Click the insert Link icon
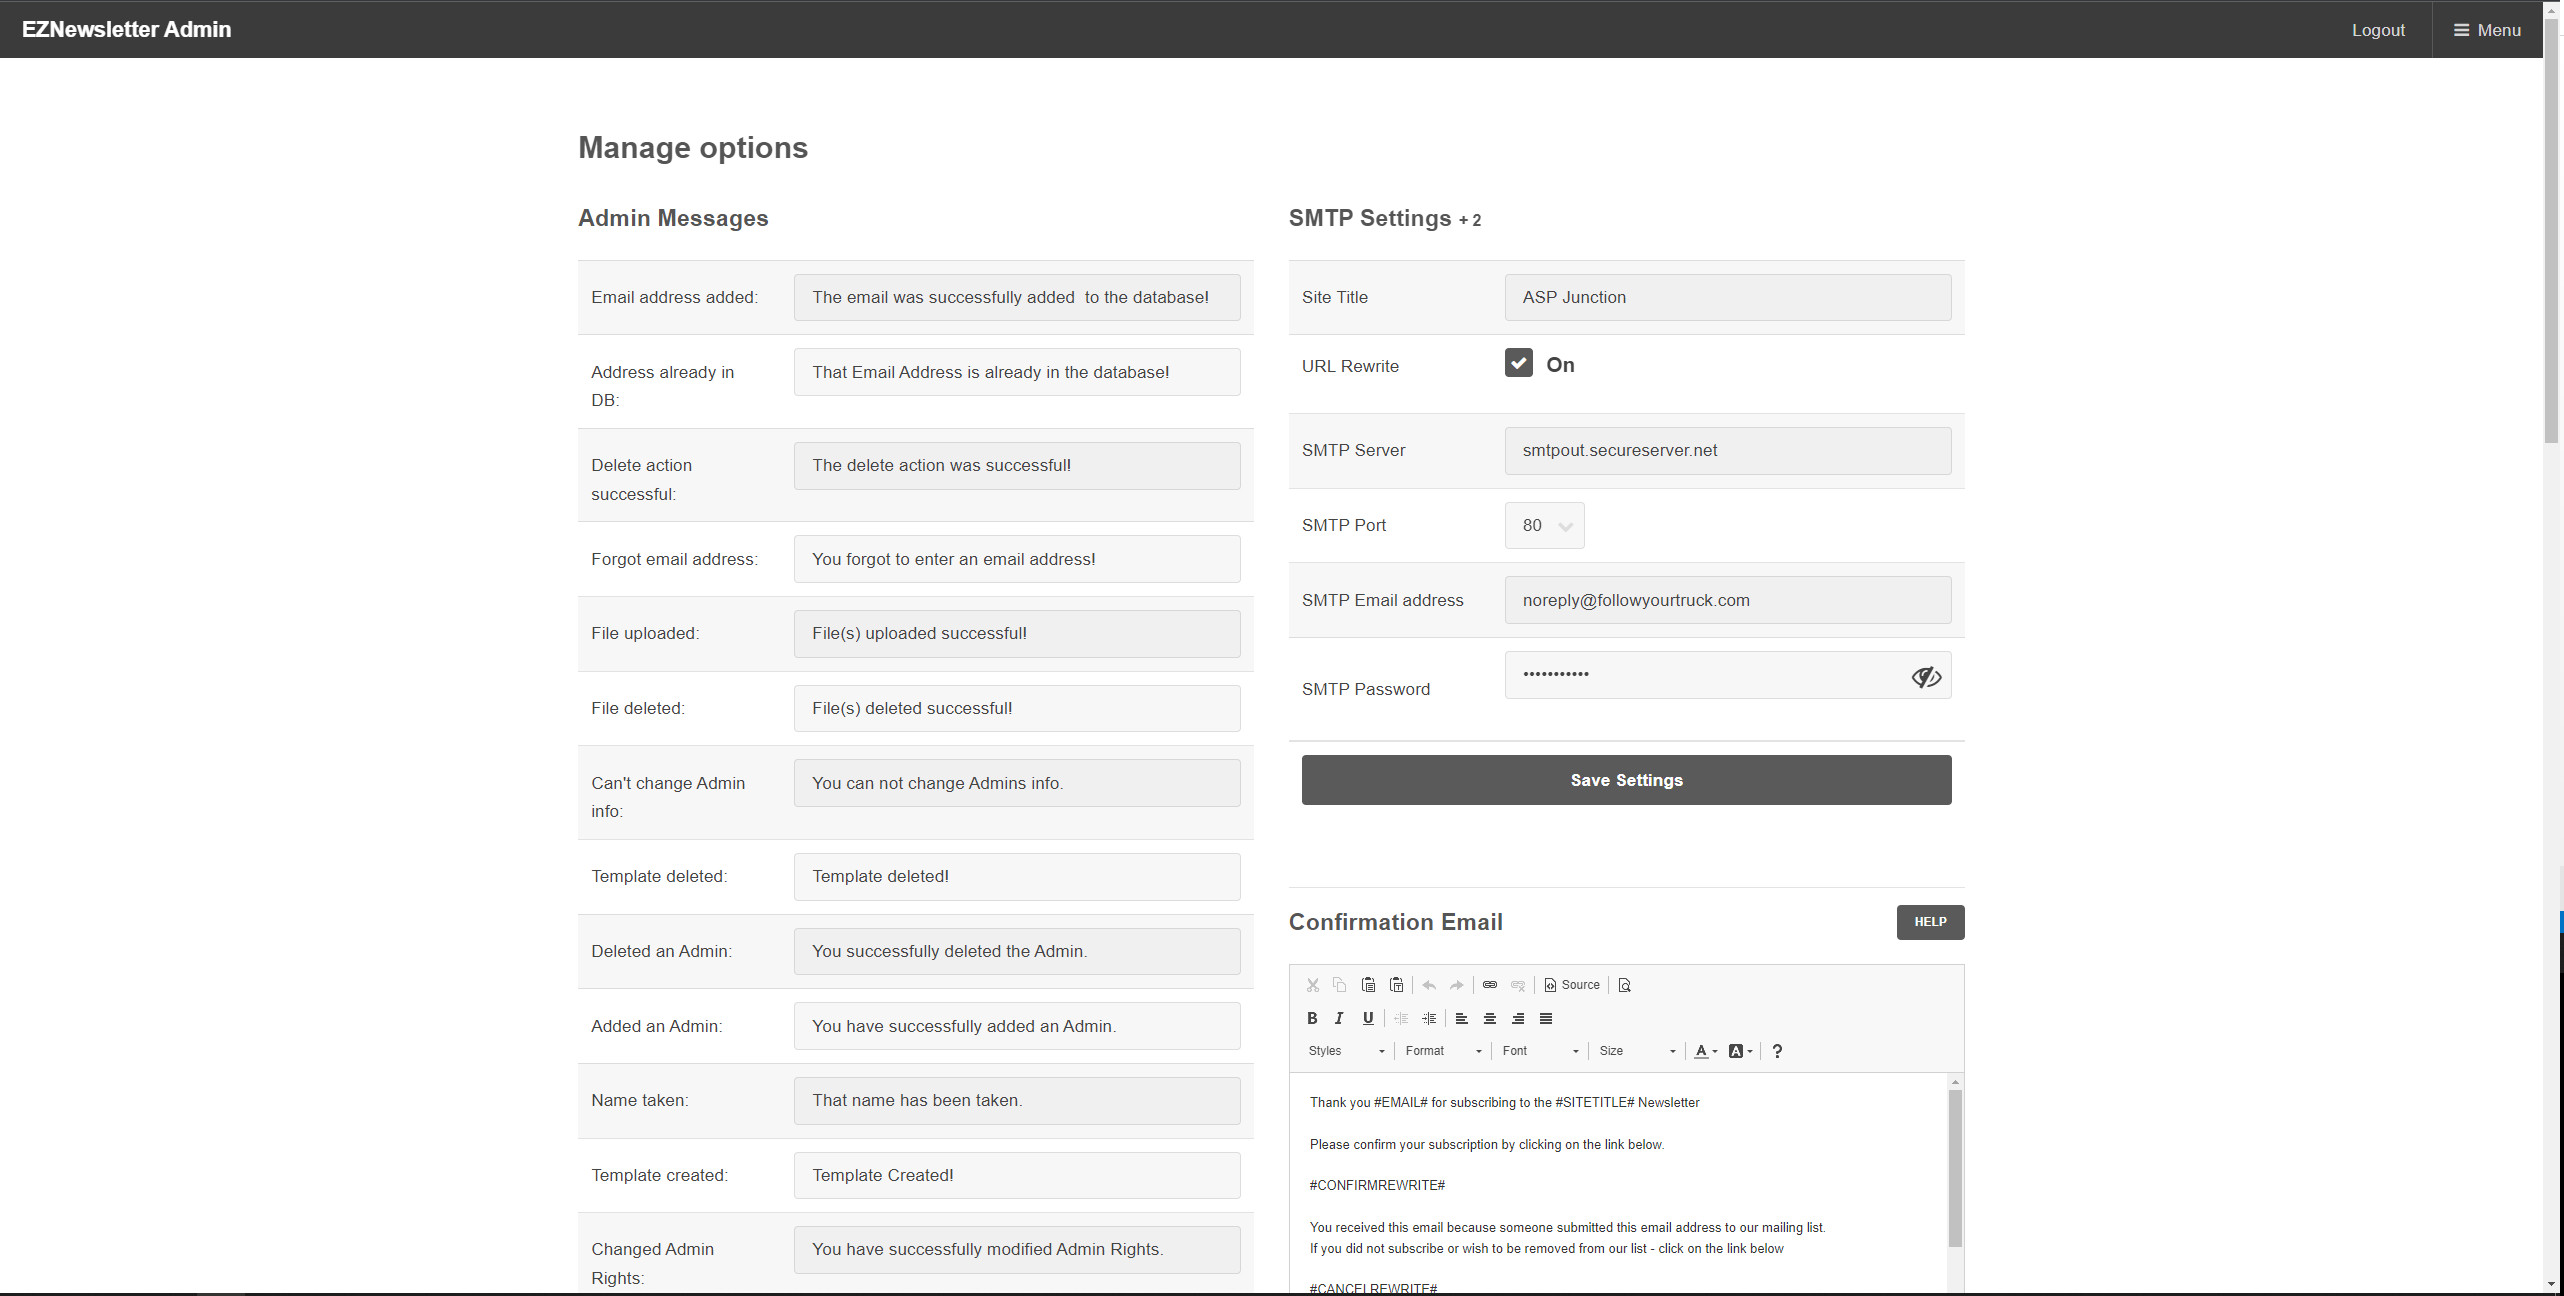 pos(1489,985)
